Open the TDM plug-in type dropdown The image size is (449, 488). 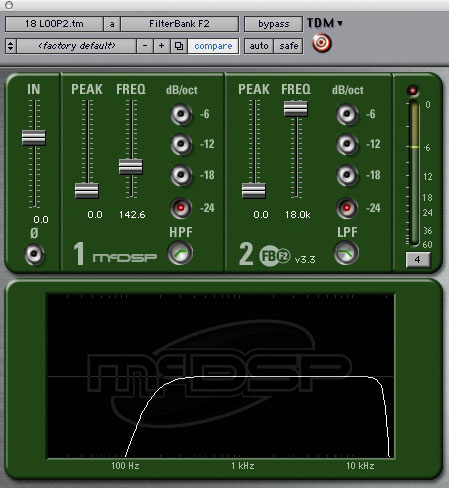pos(325,23)
